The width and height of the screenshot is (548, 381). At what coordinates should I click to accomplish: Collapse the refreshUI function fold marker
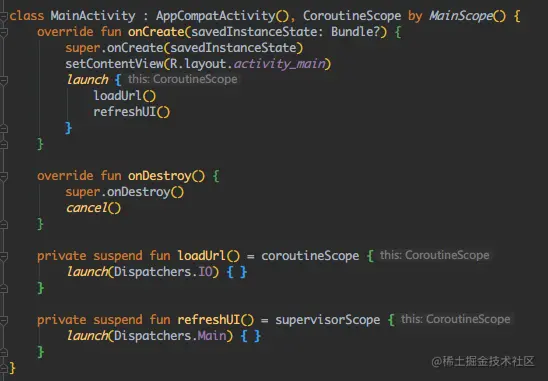[x=3, y=320]
